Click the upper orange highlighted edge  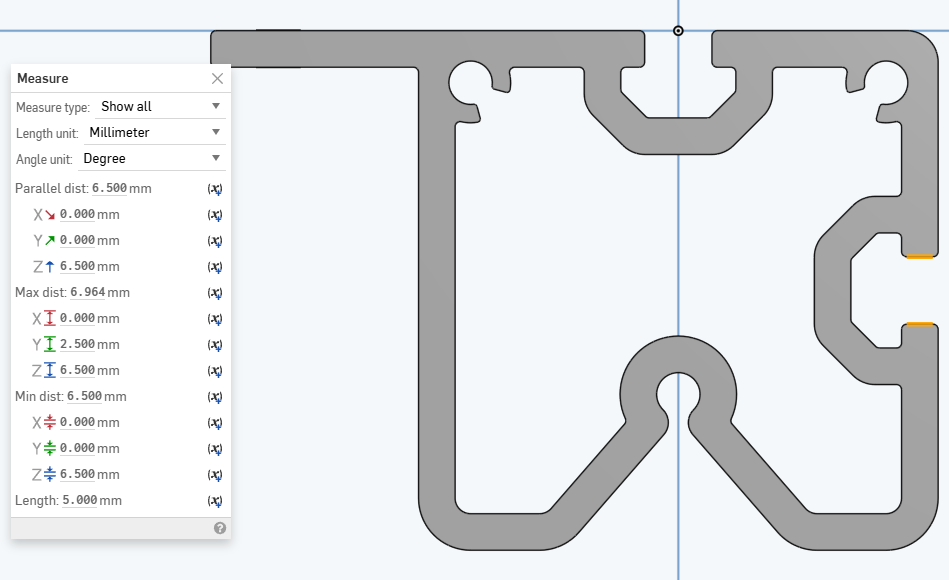tap(919, 257)
